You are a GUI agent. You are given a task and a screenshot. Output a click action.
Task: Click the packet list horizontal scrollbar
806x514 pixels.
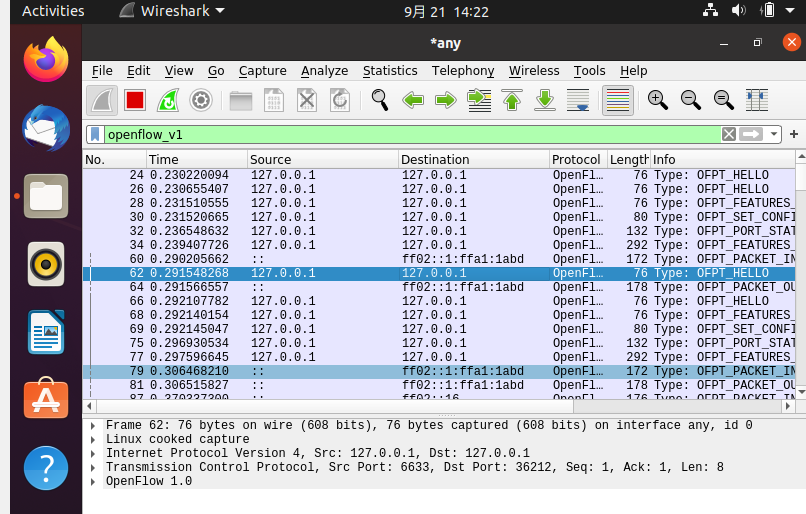tap(335, 406)
